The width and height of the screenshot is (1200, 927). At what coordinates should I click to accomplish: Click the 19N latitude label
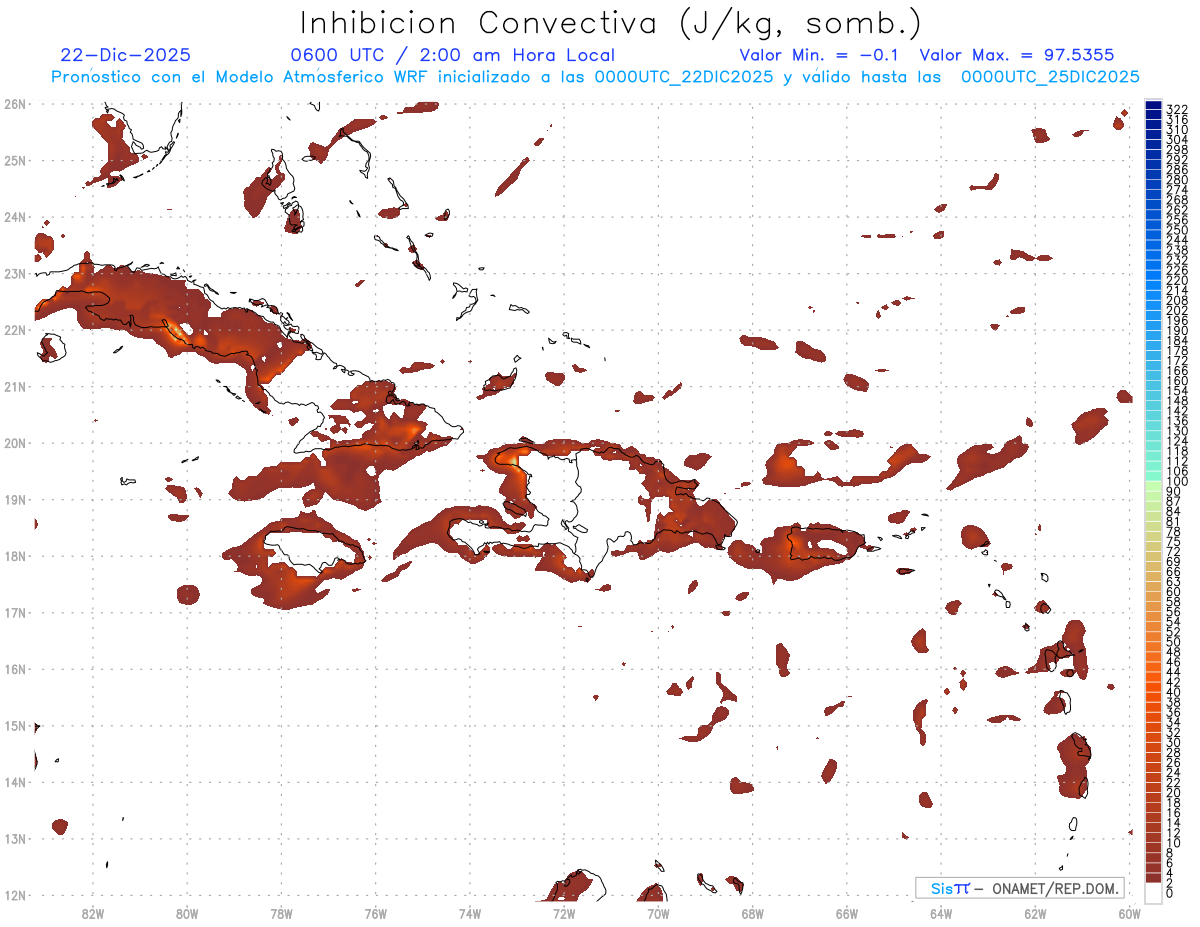[14, 499]
